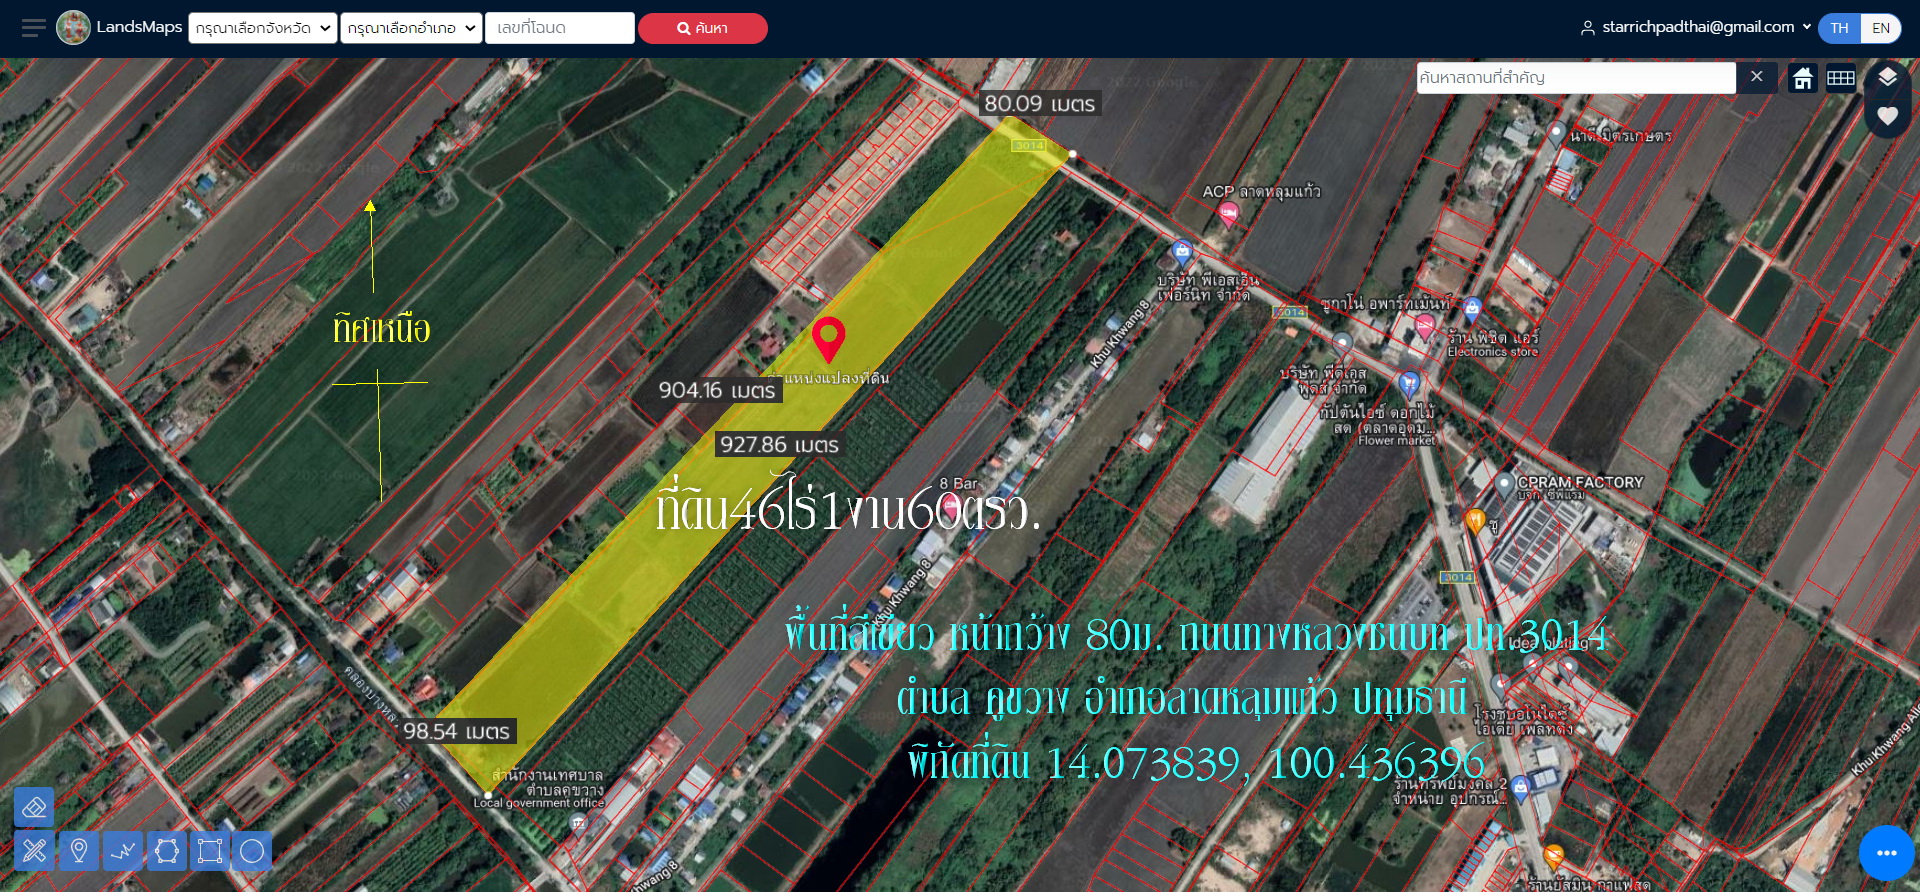1920x892 pixels.
Task: Open the hamburger menu
Action: (33, 28)
